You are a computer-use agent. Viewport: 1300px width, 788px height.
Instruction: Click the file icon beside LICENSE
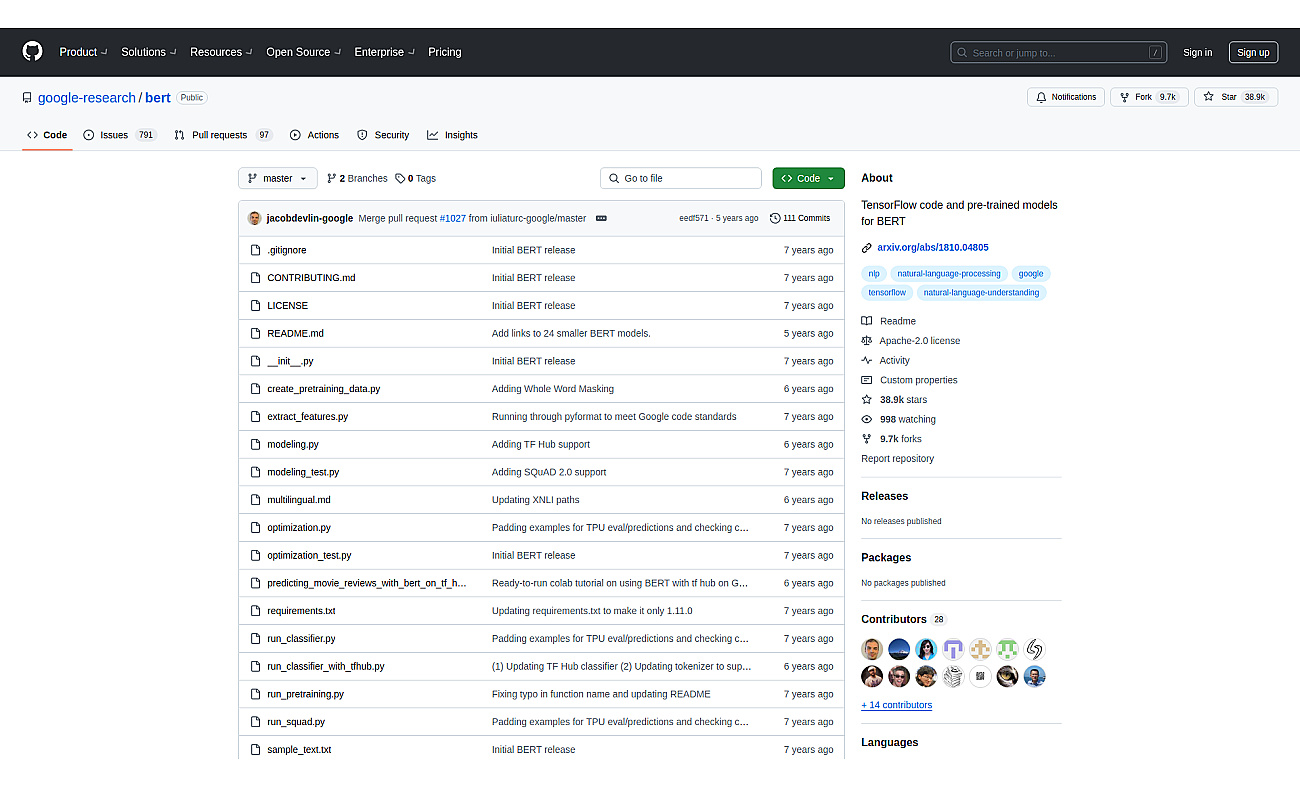coord(256,306)
